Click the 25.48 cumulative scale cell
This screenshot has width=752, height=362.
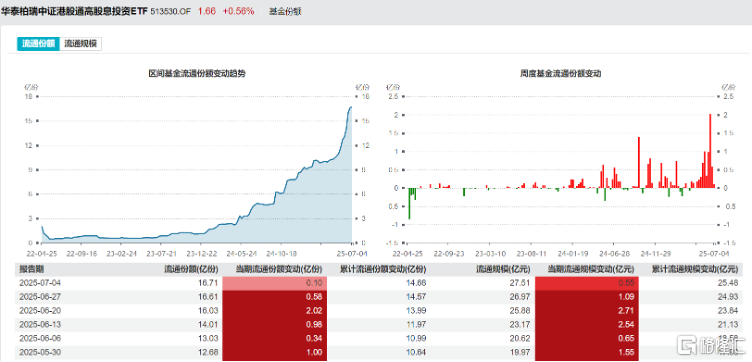[729, 283]
